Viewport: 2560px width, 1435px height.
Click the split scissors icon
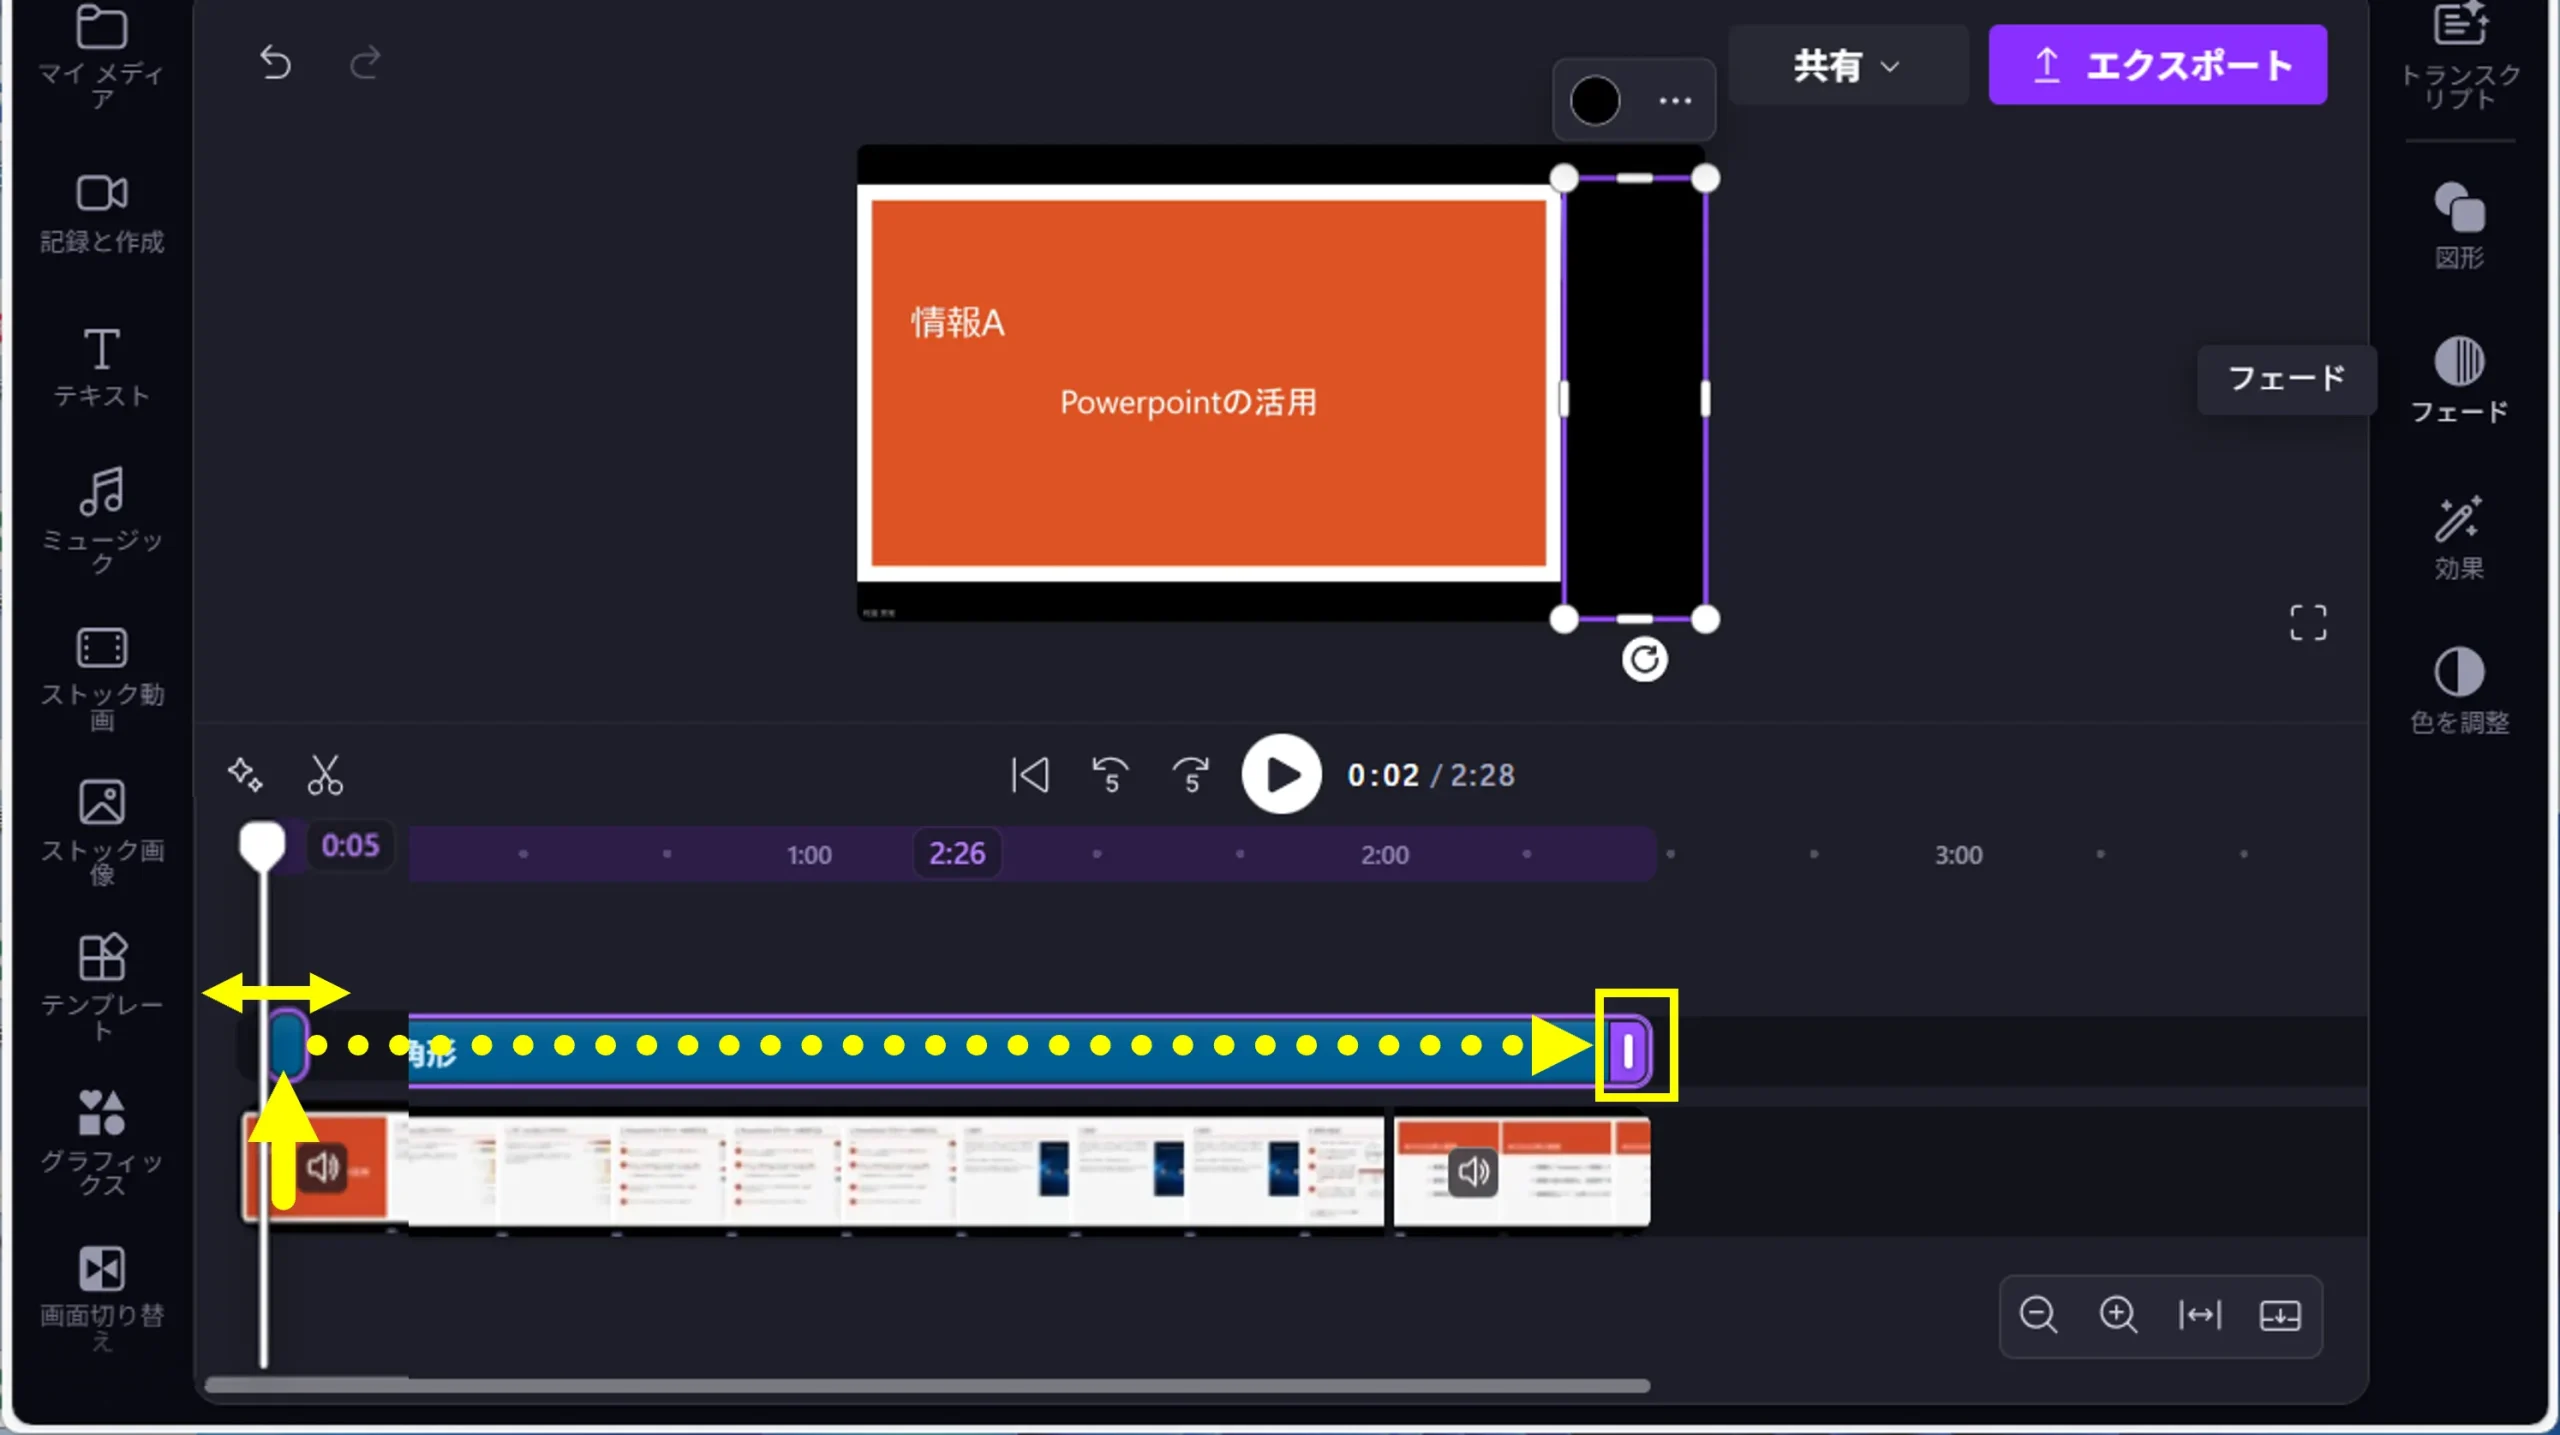325,775
